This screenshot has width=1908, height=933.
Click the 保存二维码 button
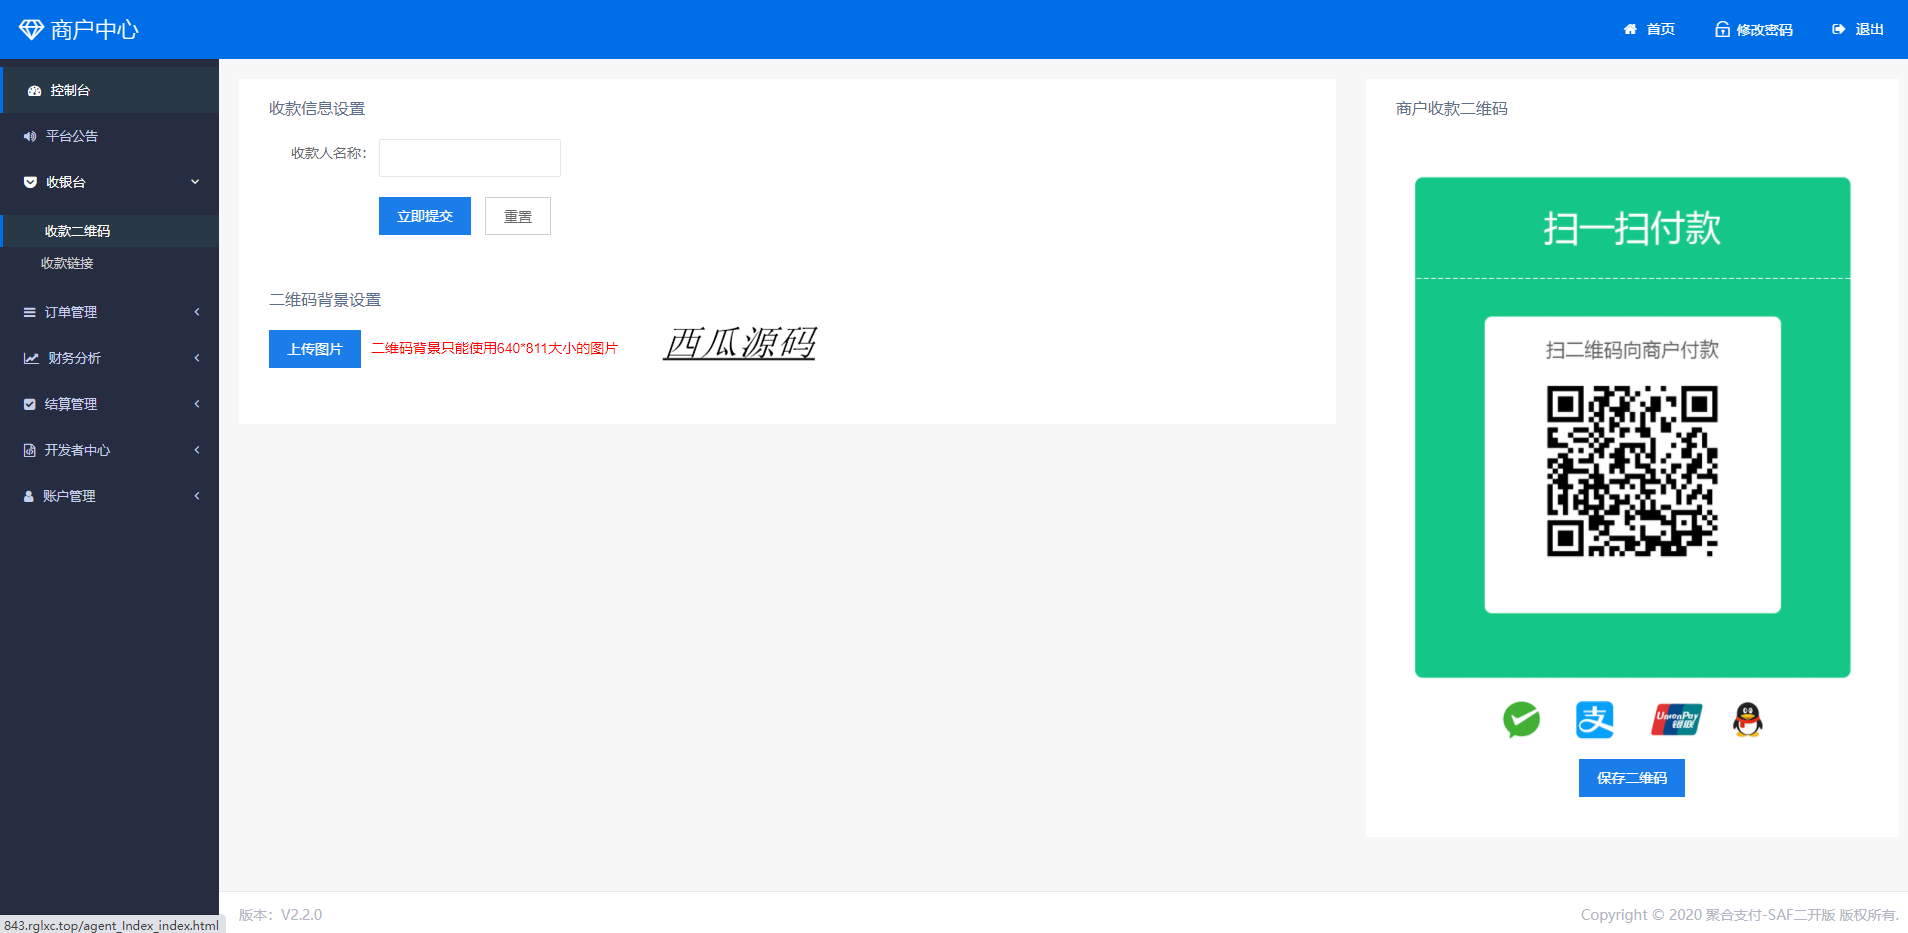(x=1632, y=778)
